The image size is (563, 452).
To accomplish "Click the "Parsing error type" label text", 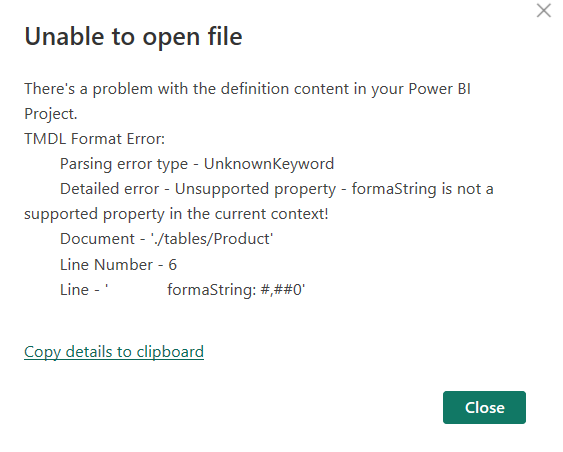I will pos(124,164).
